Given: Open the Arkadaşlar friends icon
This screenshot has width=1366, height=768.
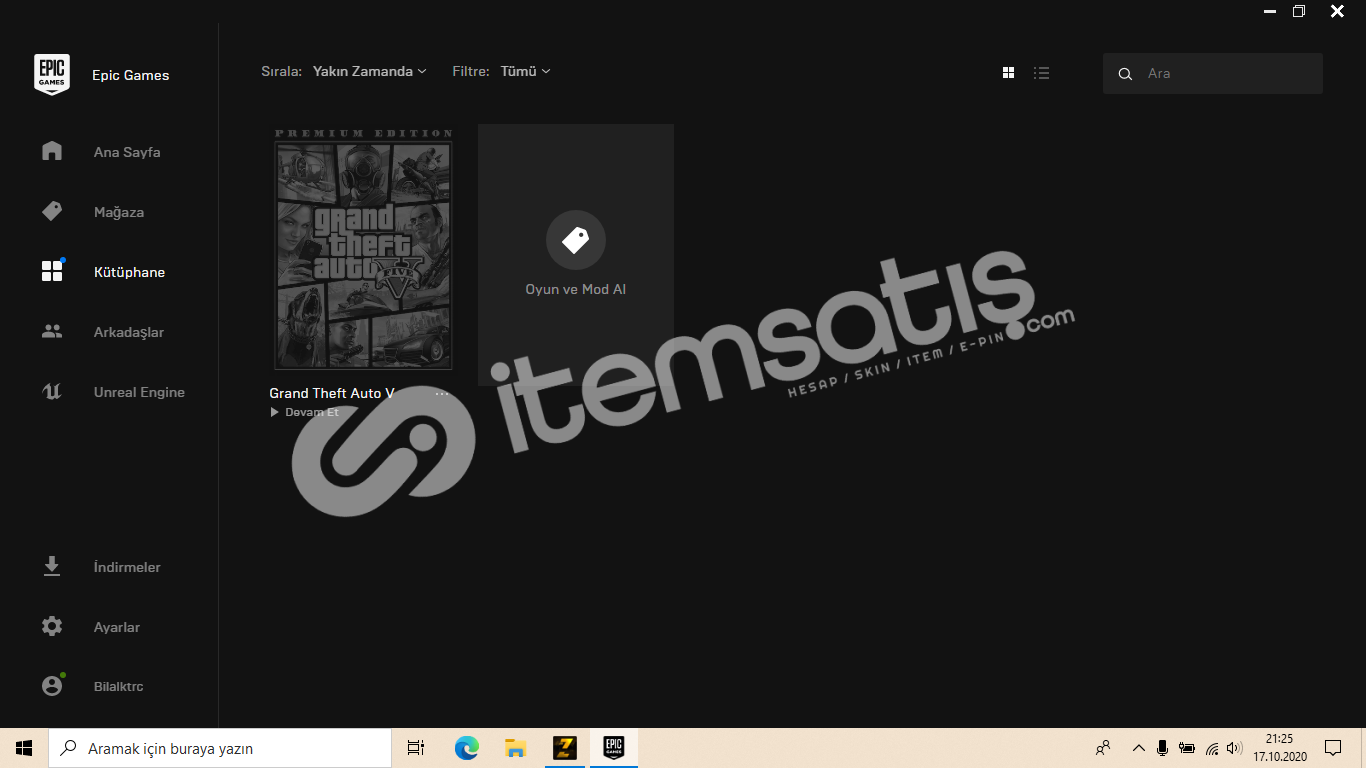Looking at the screenshot, I should tap(52, 331).
